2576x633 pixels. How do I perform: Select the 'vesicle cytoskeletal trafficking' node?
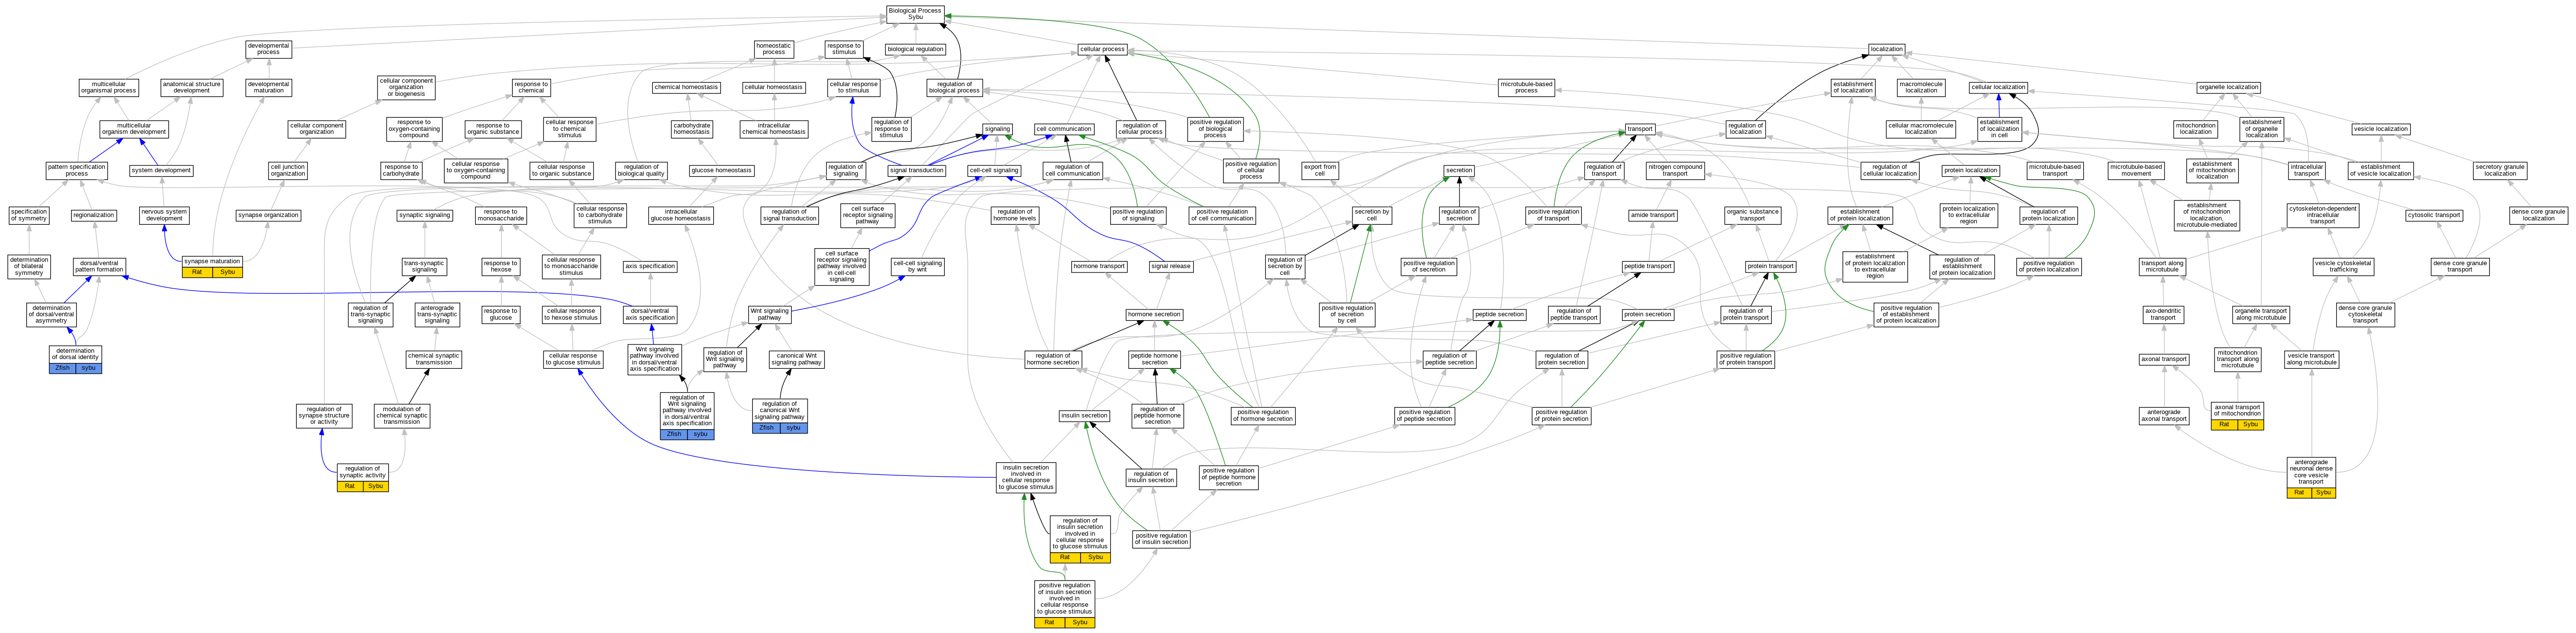pos(2343,266)
